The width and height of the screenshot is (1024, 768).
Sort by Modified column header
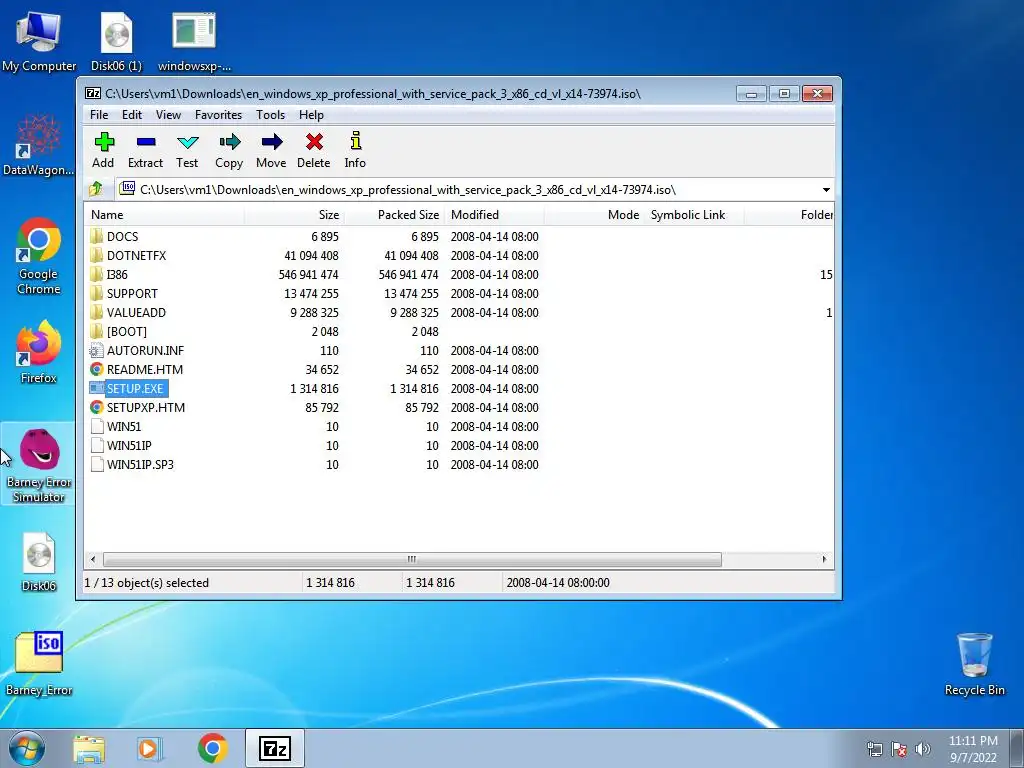pos(494,215)
